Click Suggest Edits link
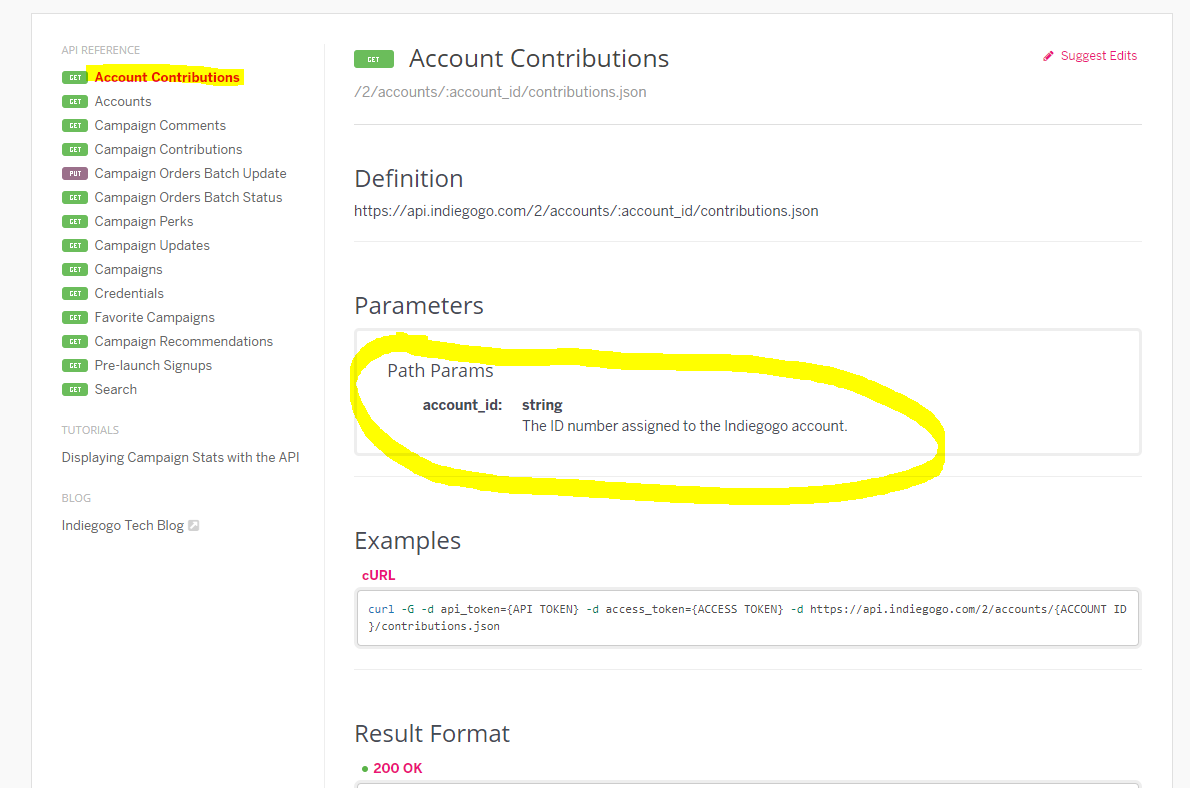 (x=1098, y=56)
